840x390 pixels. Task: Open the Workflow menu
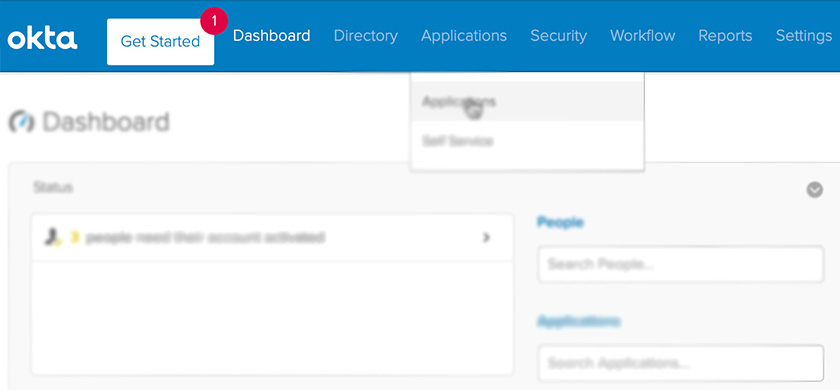click(x=642, y=36)
